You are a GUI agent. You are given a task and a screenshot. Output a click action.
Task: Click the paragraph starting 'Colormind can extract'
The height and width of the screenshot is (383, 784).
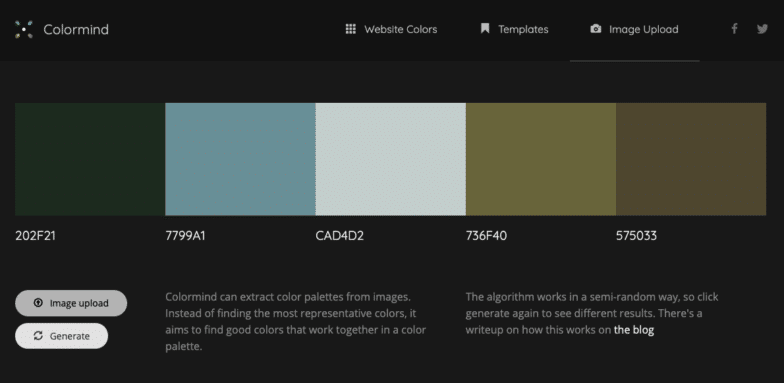296,322
